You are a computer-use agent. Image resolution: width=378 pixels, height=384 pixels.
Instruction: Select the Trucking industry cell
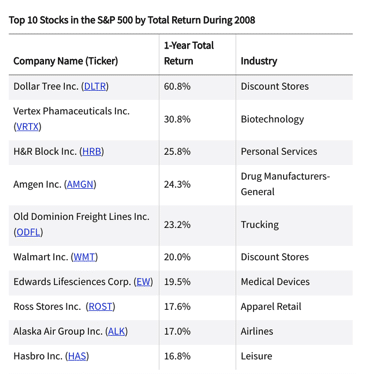click(x=260, y=225)
